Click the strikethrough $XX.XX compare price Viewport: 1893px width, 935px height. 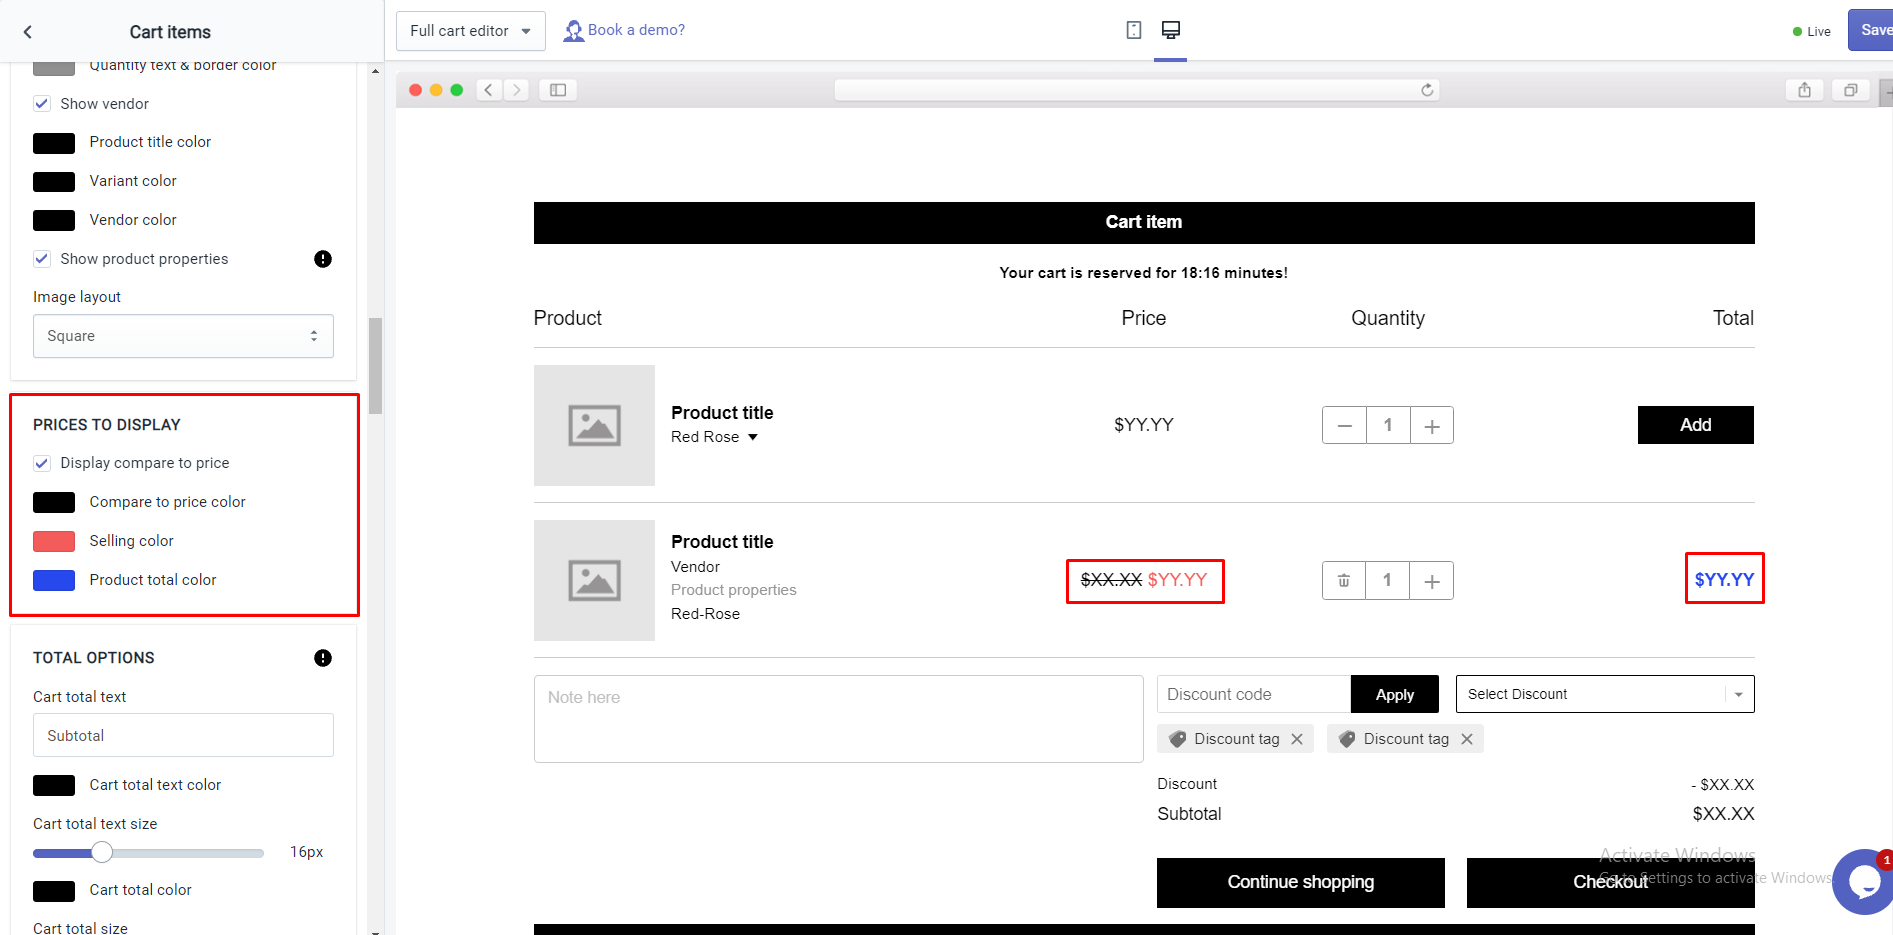(1111, 580)
